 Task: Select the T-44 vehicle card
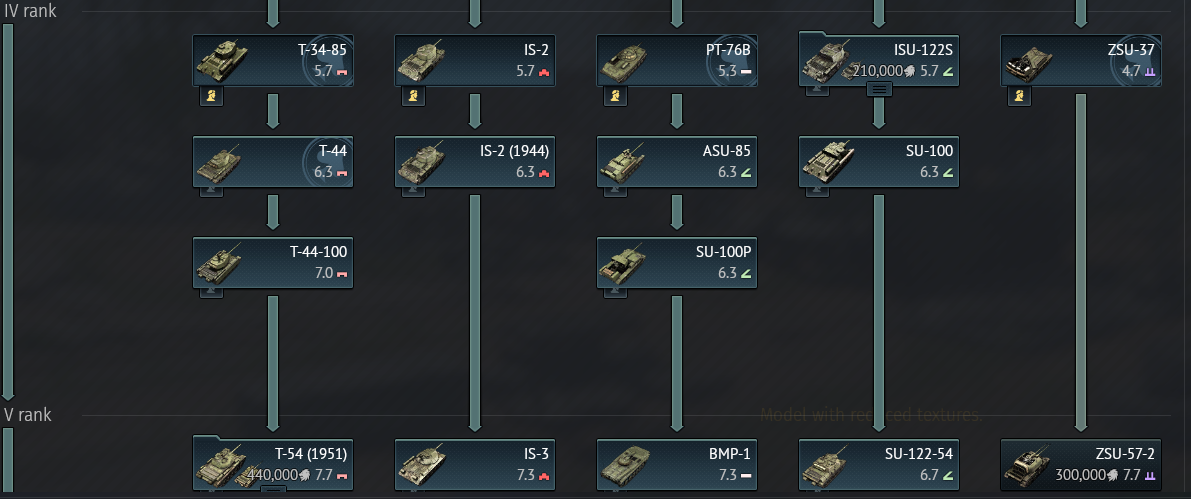coord(273,162)
